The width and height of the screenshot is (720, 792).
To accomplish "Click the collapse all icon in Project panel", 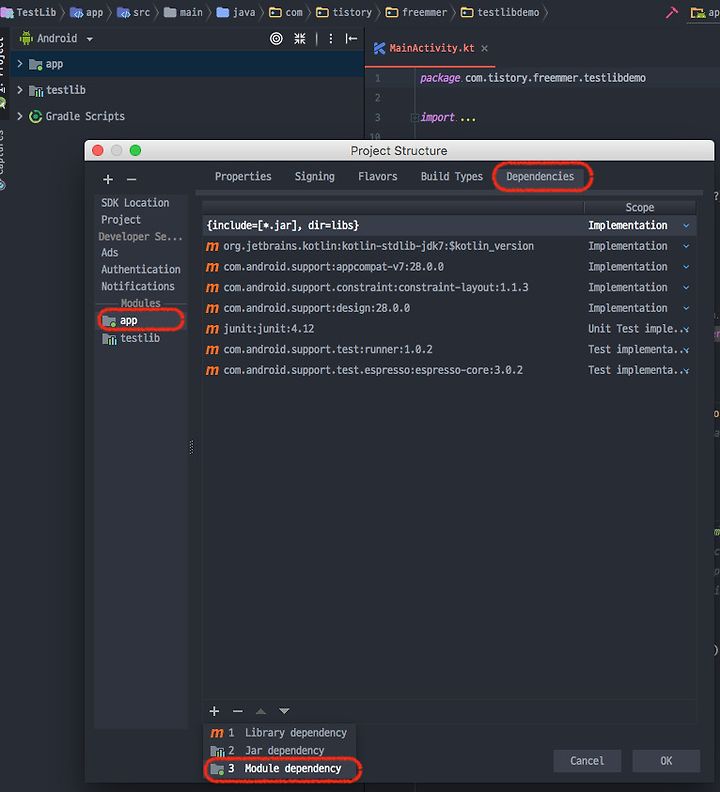I will [x=300, y=38].
